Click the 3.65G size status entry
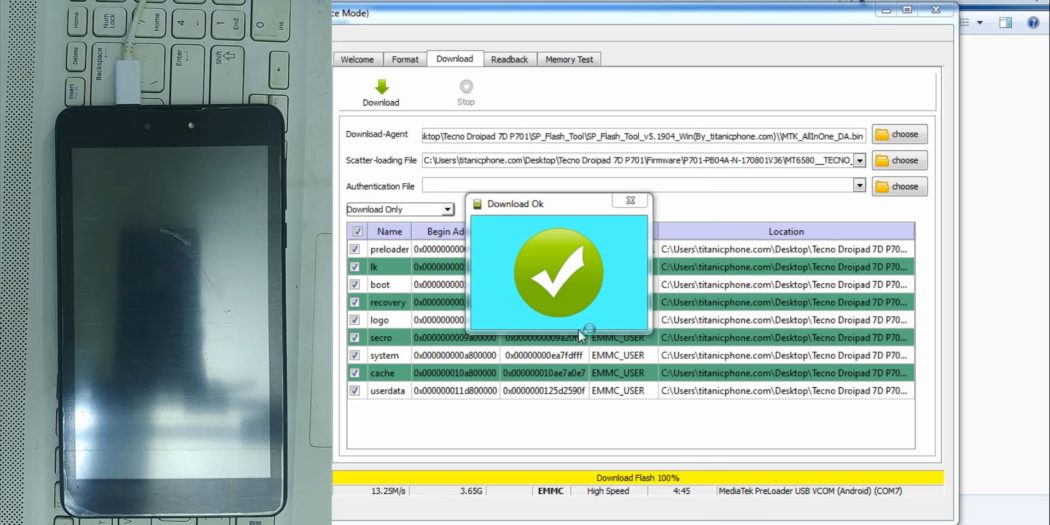Viewport: 1050px width, 525px height. pyautogui.click(x=471, y=491)
